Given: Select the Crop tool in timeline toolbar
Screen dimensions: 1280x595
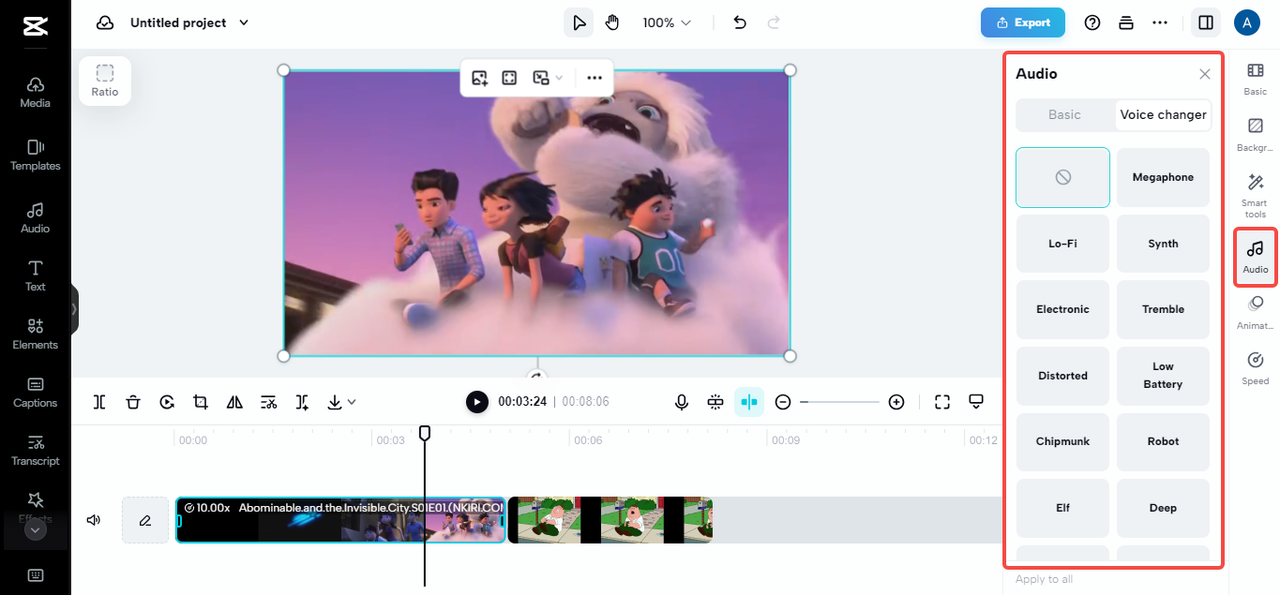Looking at the screenshot, I should (201, 402).
